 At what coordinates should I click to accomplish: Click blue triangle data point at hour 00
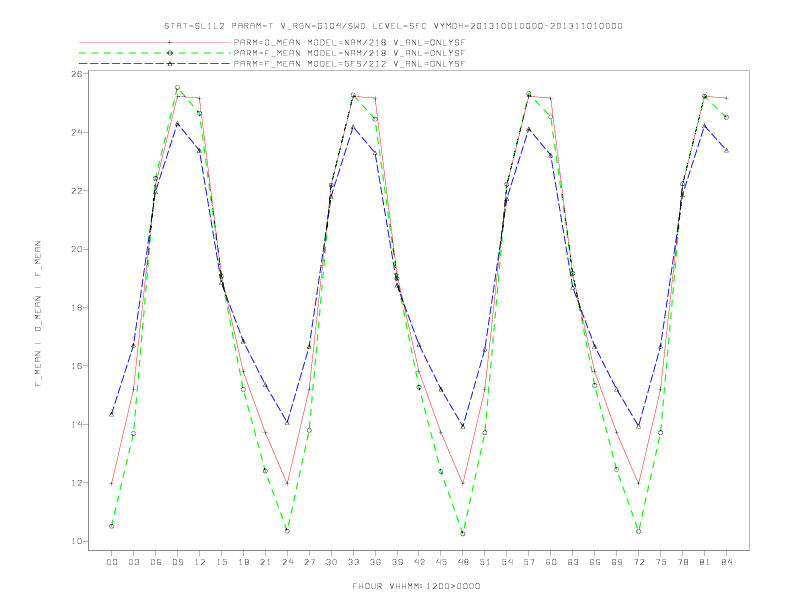tap(111, 415)
